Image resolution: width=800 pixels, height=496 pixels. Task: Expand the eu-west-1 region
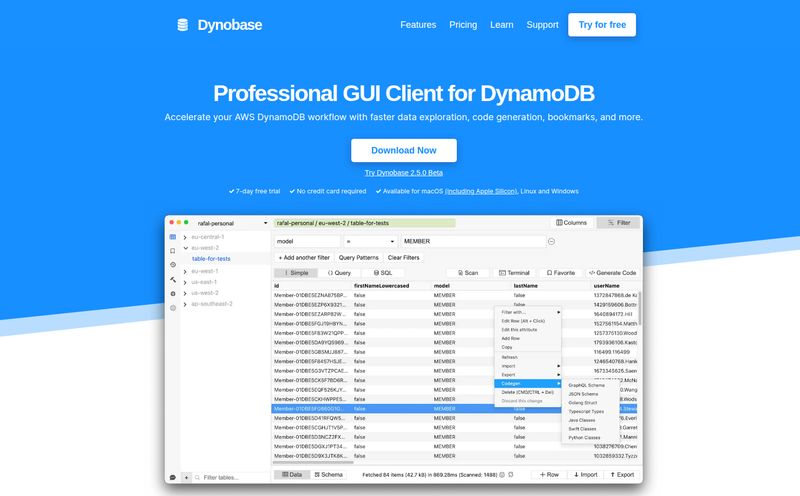pos(185,271)
